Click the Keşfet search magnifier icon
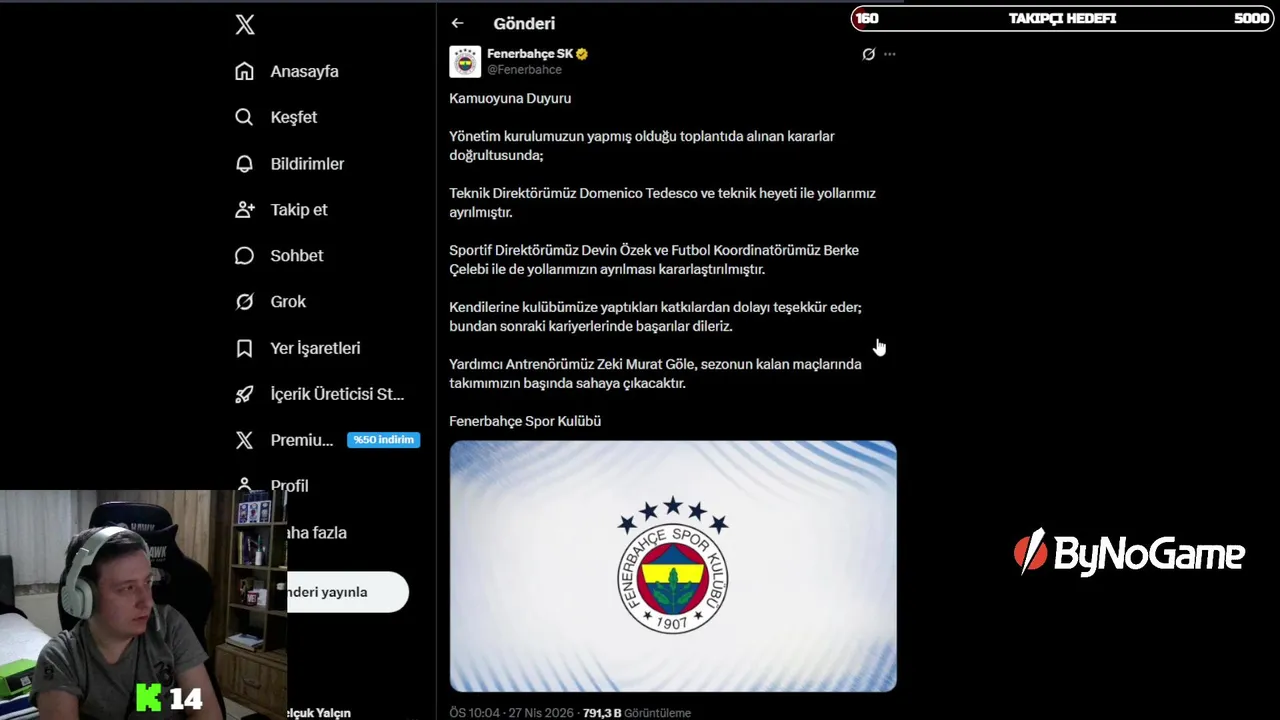Viewport: 1280px width, 720px height. tap(244, 117)
